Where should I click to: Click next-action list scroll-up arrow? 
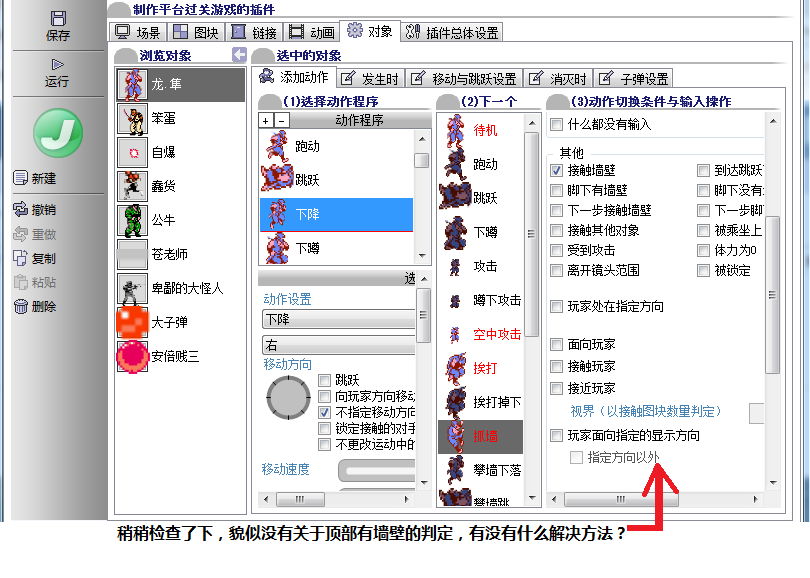click(x=532, y=123)
